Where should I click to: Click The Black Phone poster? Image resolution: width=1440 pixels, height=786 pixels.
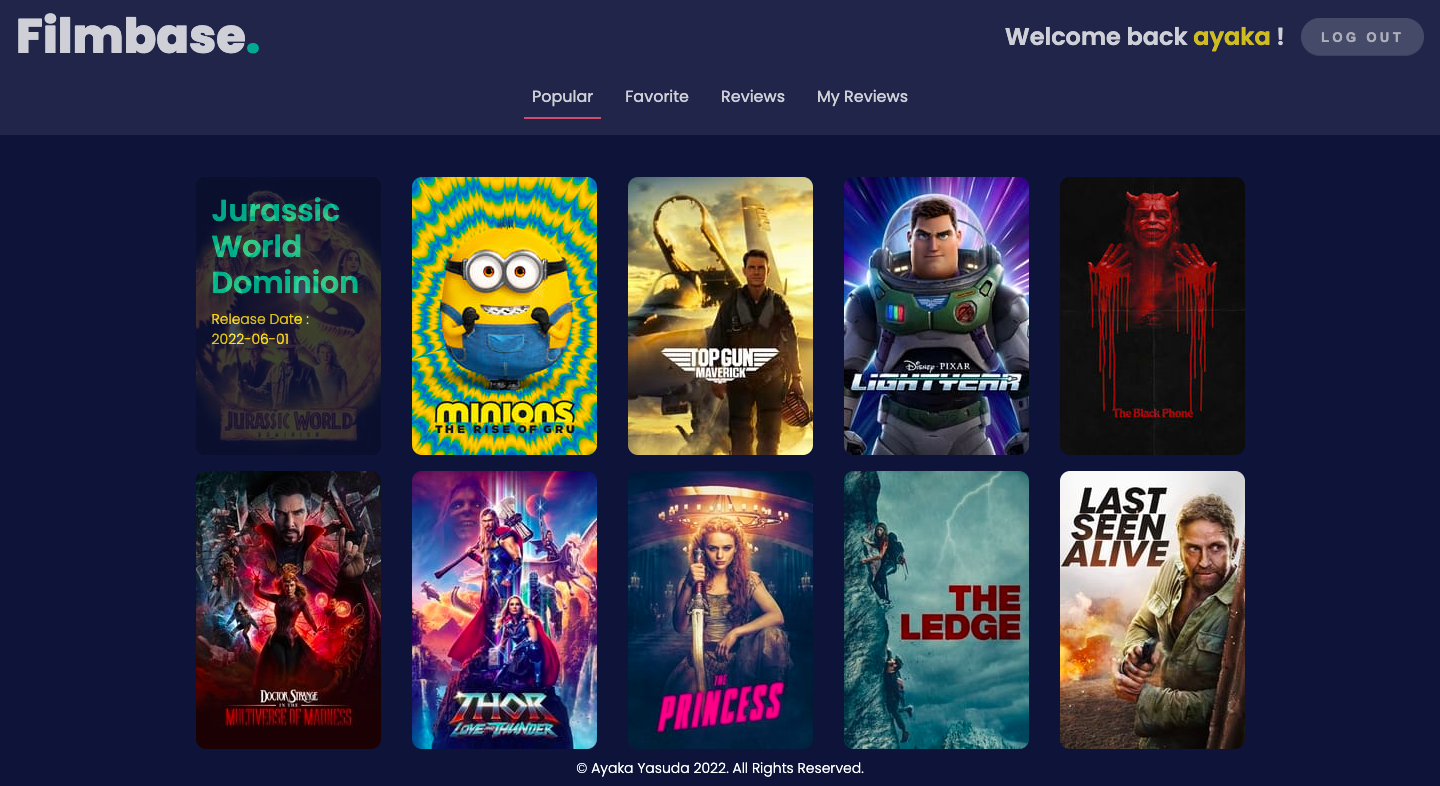pos(1152,315)
